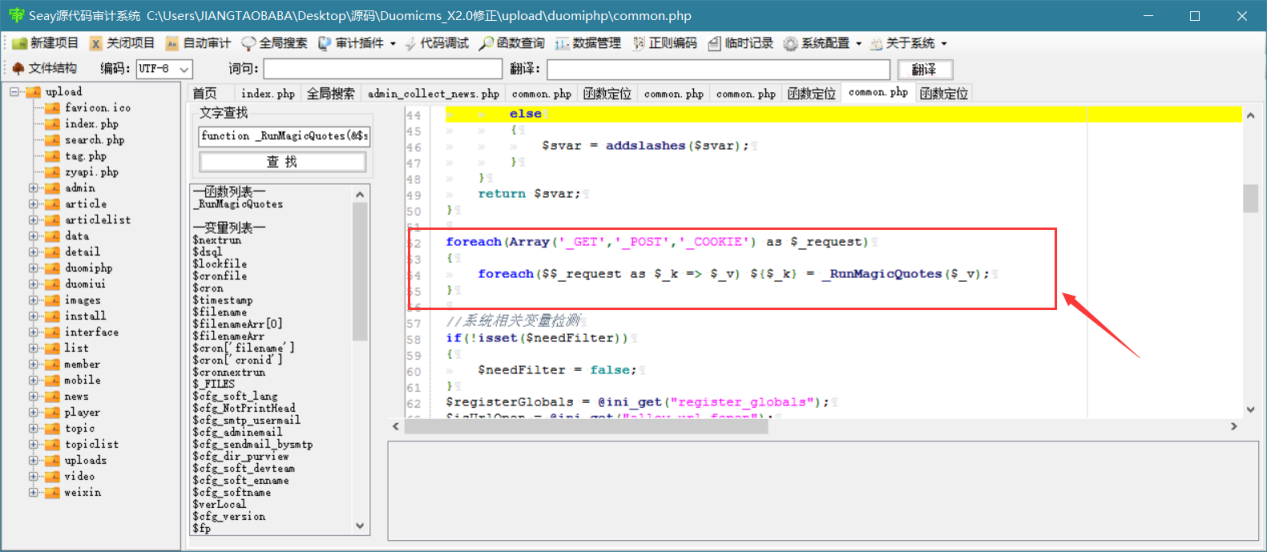Image resolution: width=1267 pixels, height=552 pixels.
Task: Select $cfg_version in variable list
Action: click(228, 516)
